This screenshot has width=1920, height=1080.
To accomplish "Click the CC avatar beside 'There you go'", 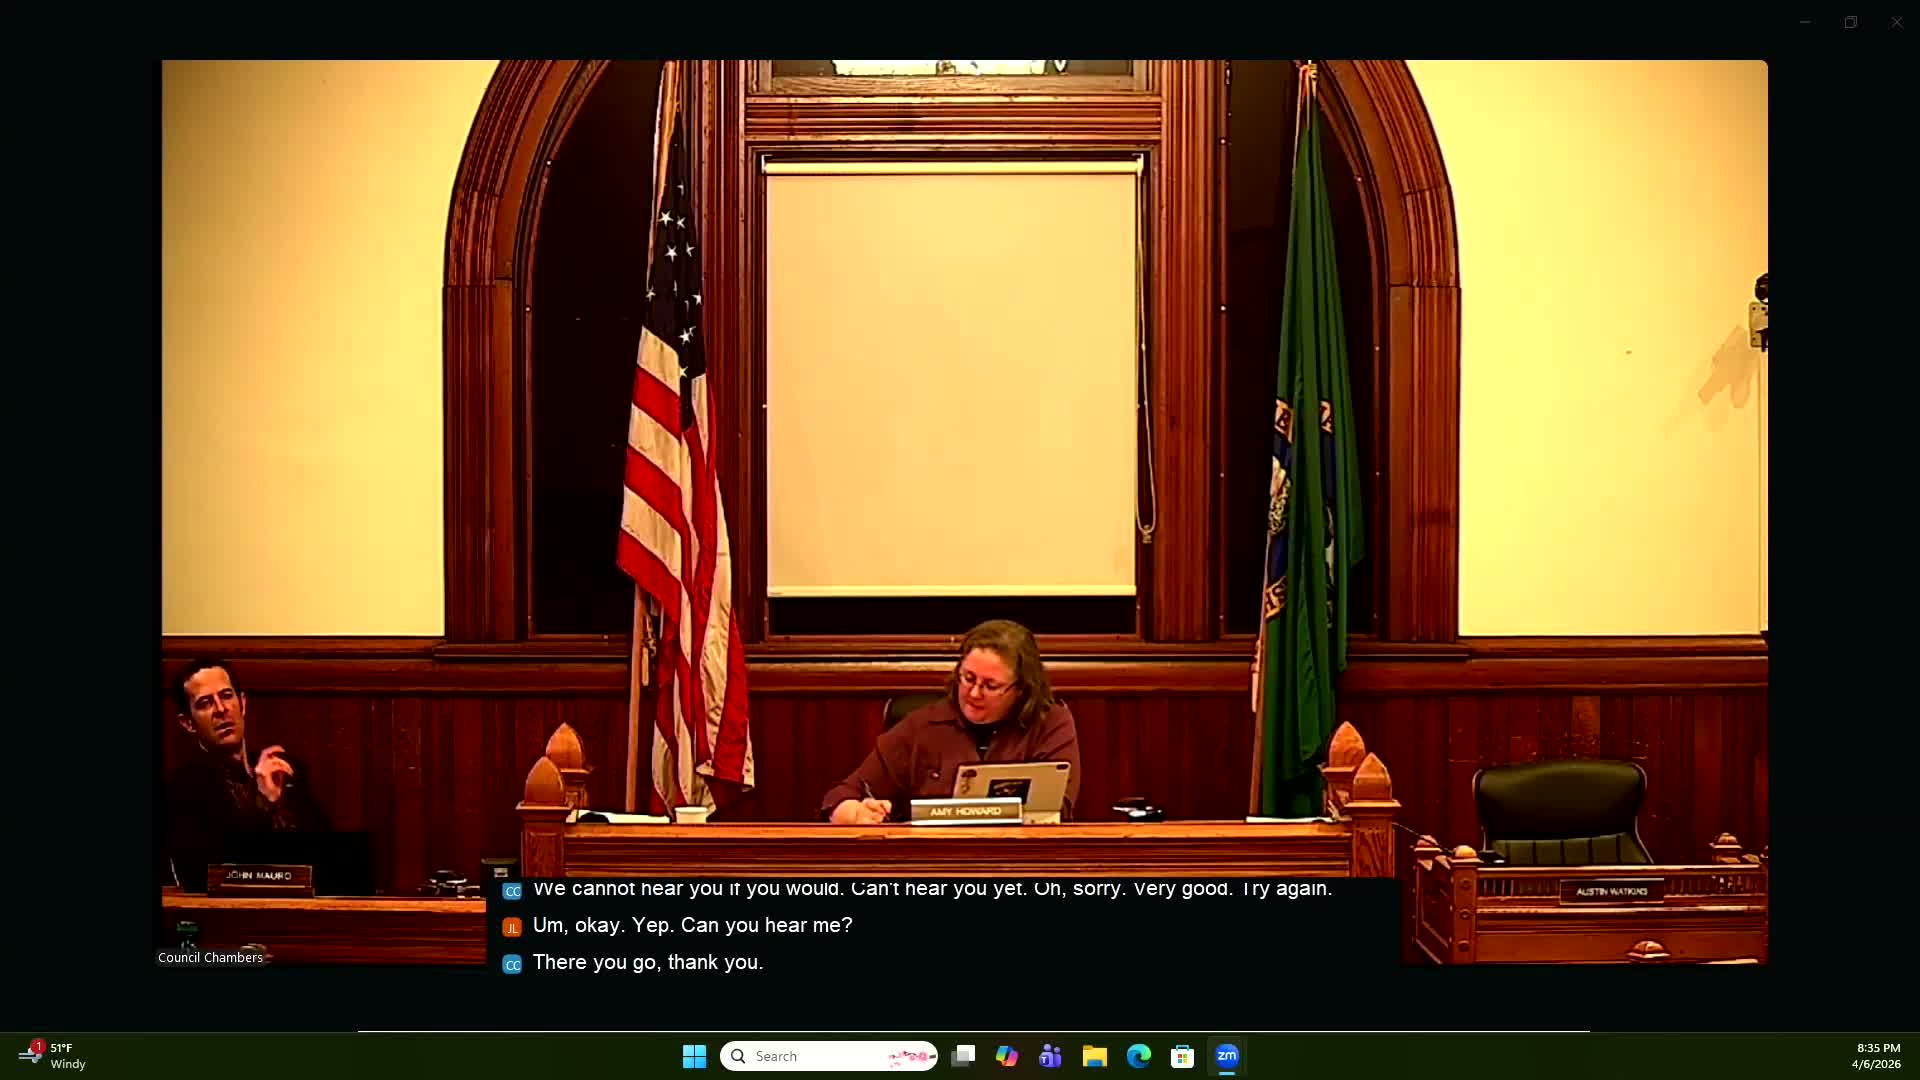I will 512,964.
